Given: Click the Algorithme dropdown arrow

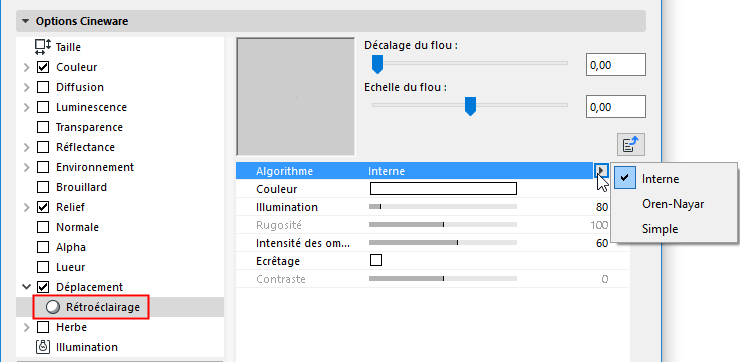Looking at the screenshot, I should (x=600, y=170).
